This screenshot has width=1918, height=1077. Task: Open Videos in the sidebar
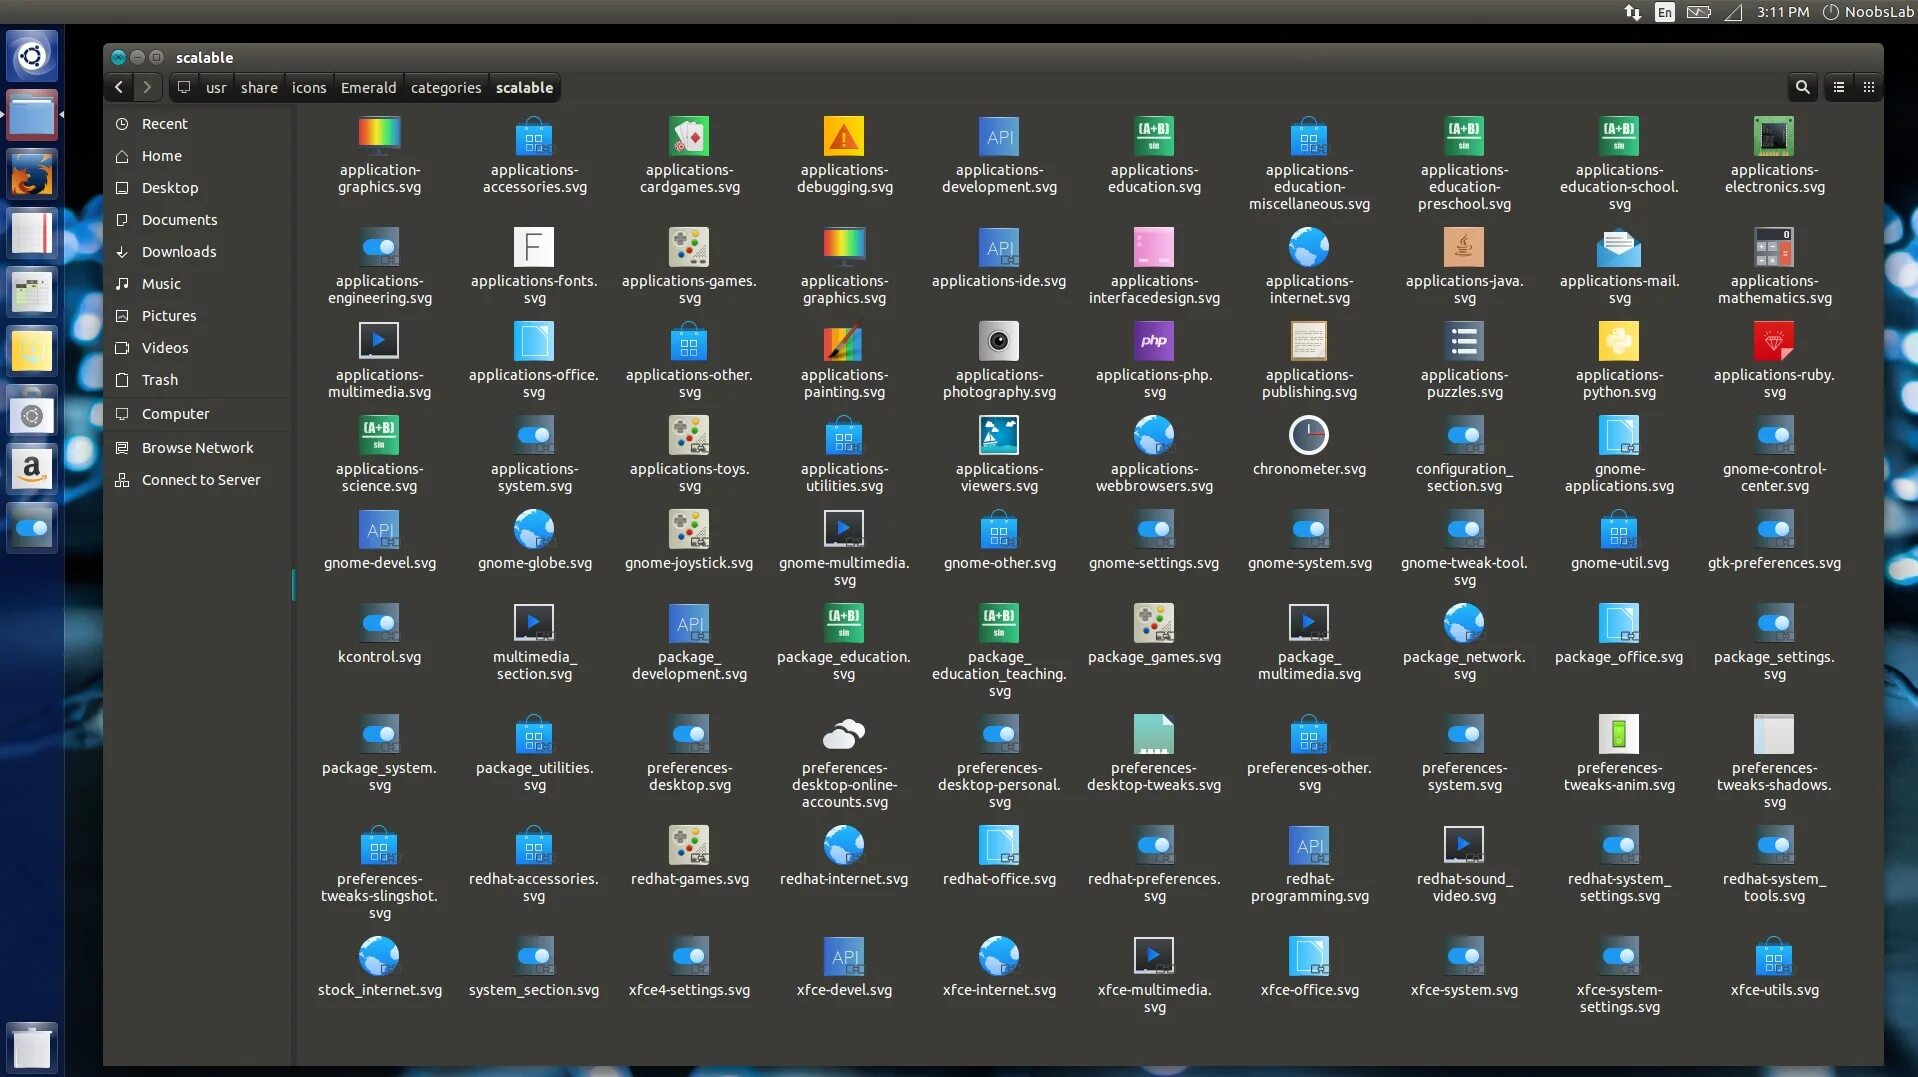point(198,348)
